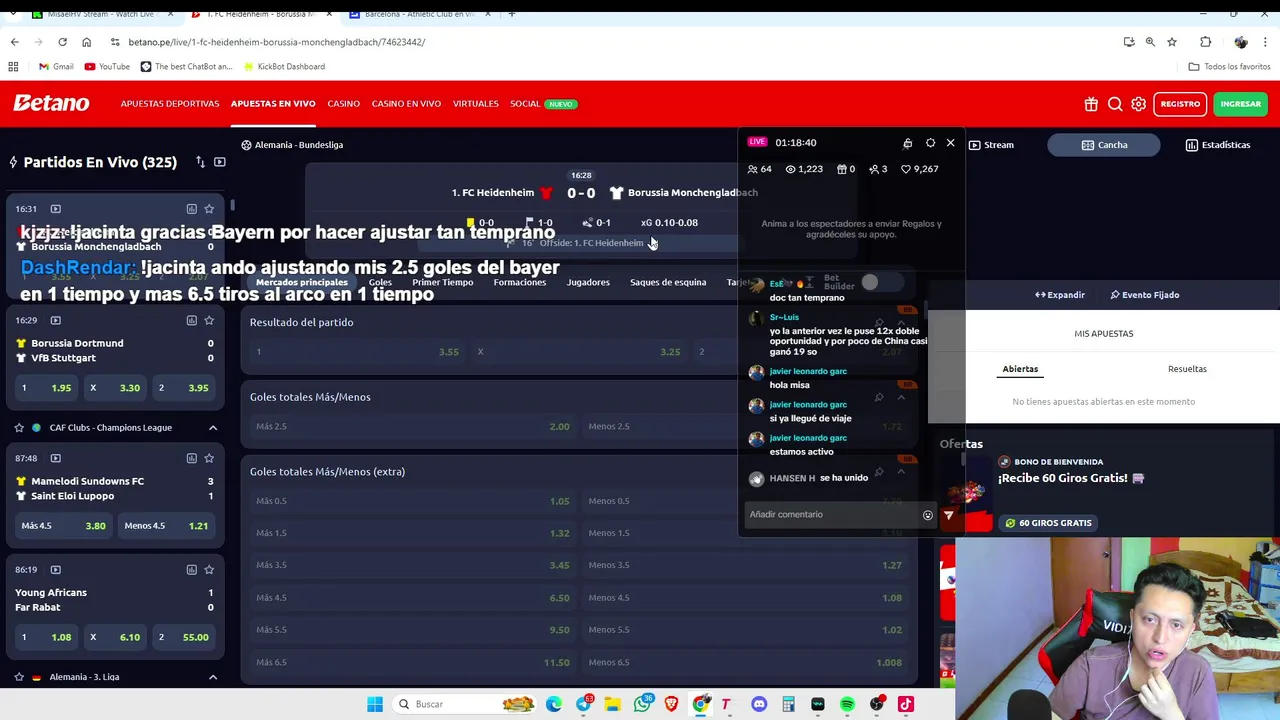Click stream icon on 86:19 match
This screenshot has height=720, width=1280.
(x=55, y=569)
